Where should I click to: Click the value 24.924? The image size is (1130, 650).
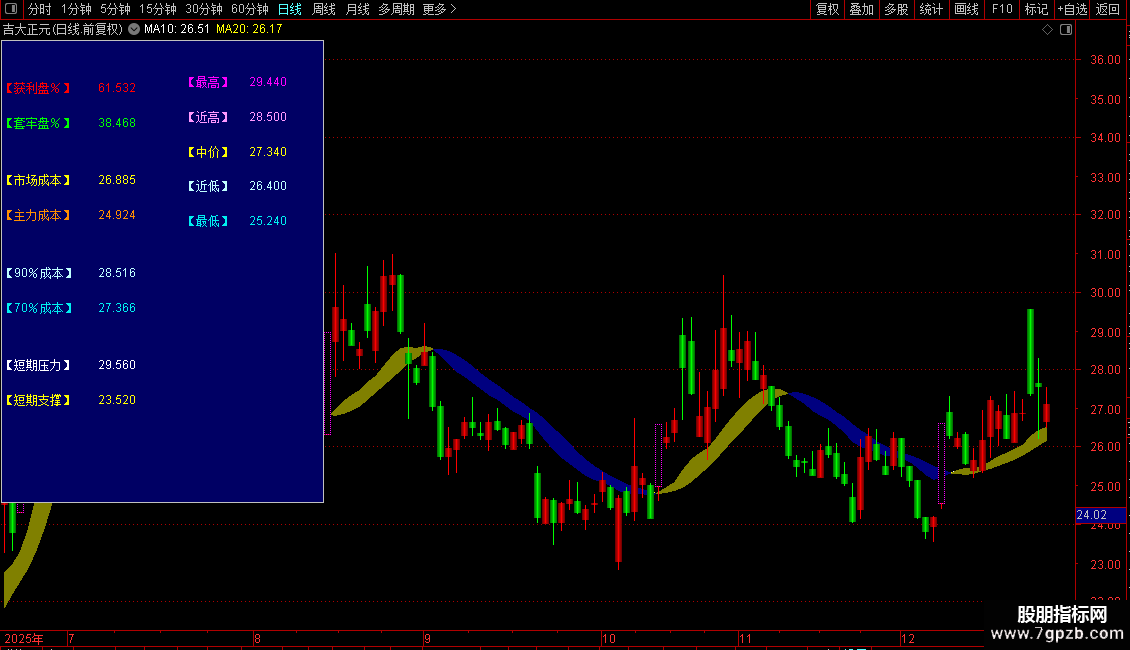(x=117, y=215)
